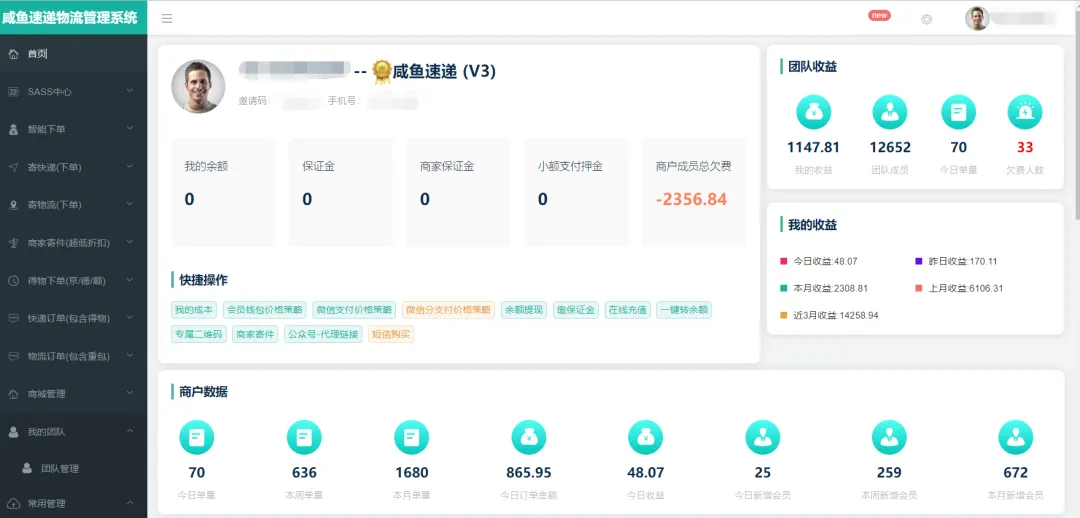Click the 今日收益 money bag icon in 商户数据
Screen dimensions: 1080x518
tap(645, 437)
